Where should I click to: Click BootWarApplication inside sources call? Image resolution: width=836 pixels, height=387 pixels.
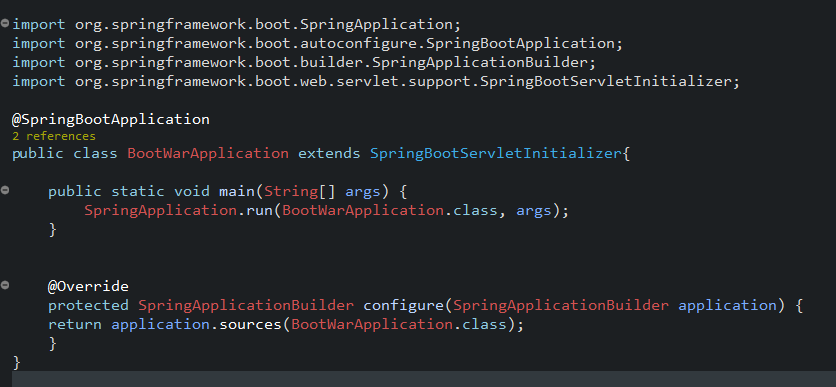372,325
